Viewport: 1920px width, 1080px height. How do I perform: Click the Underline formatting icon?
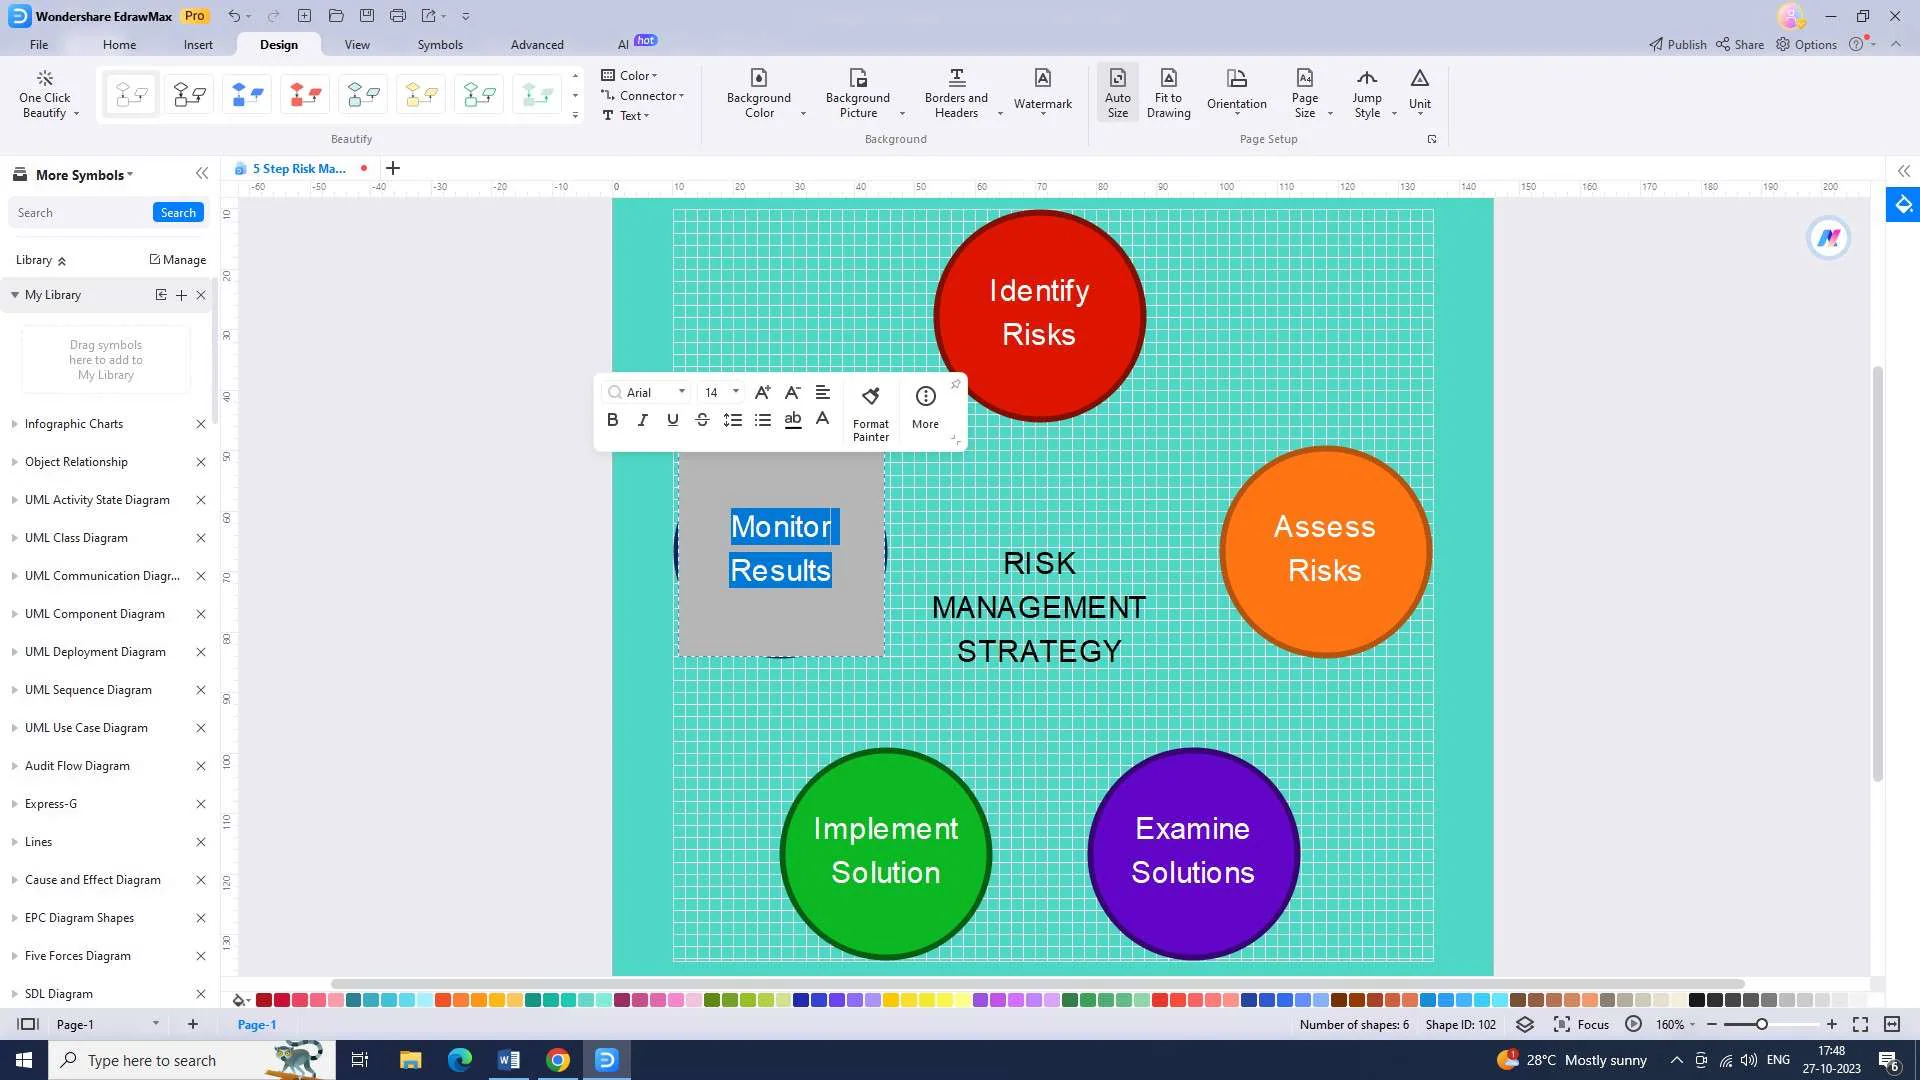673,421
